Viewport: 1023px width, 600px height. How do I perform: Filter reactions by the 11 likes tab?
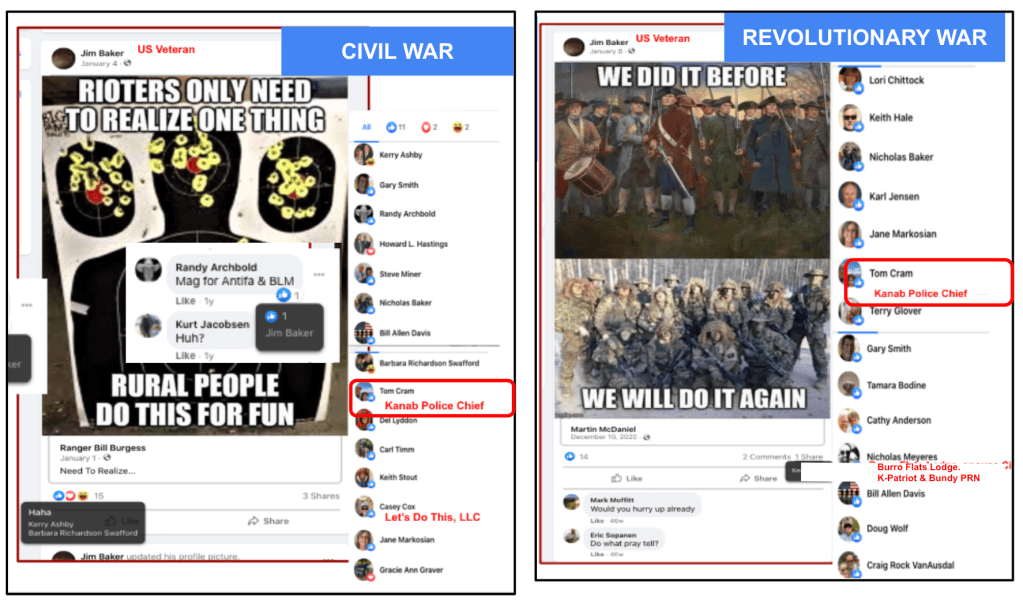pyautogui.click(x=396, y=127)
